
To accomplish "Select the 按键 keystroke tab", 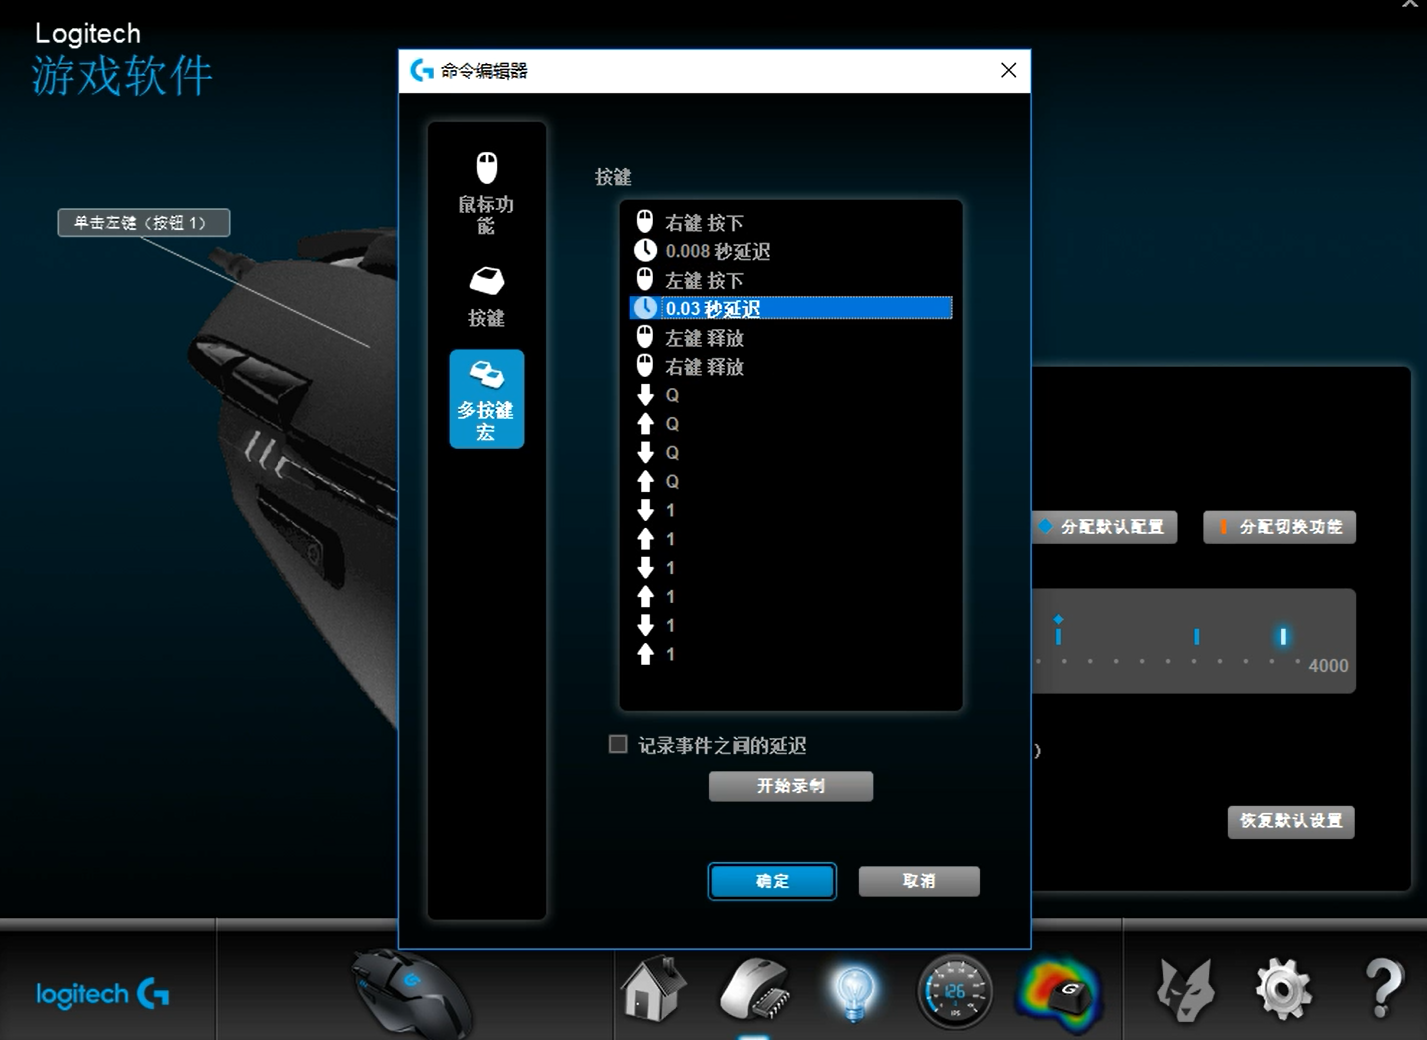I will 486,297.
